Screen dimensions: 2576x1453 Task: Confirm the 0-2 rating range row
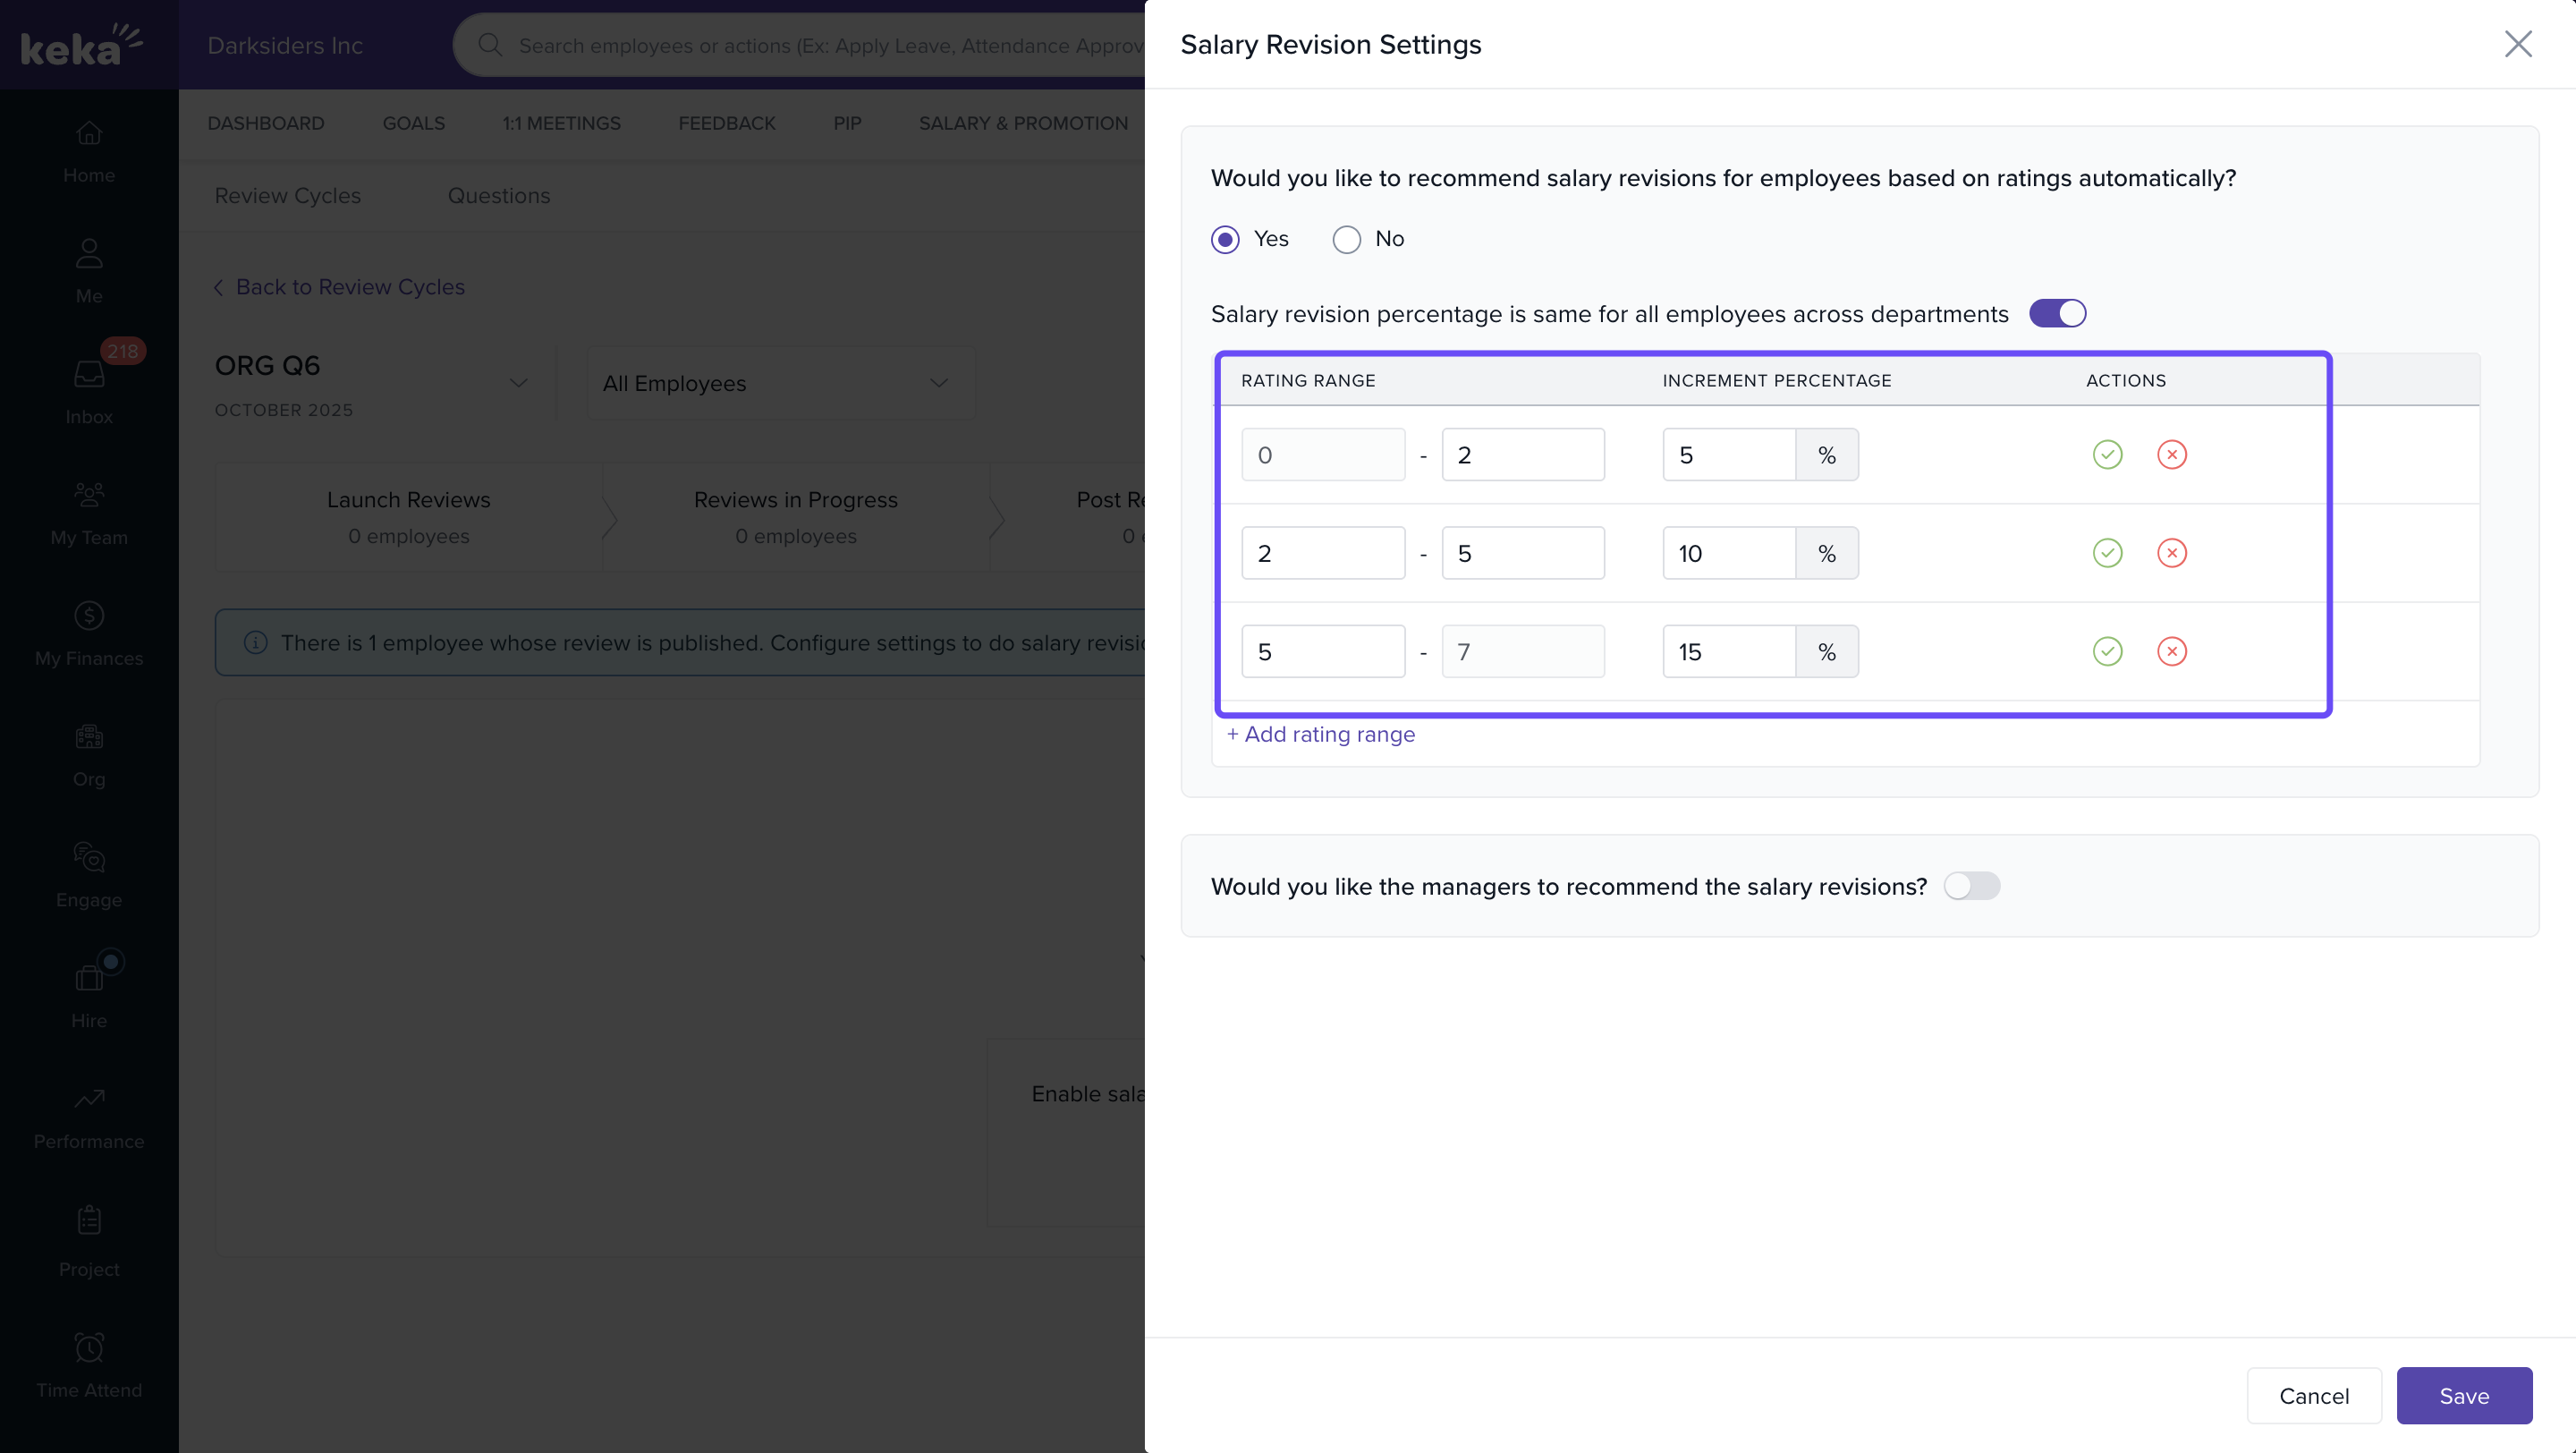click(2107, 455)
